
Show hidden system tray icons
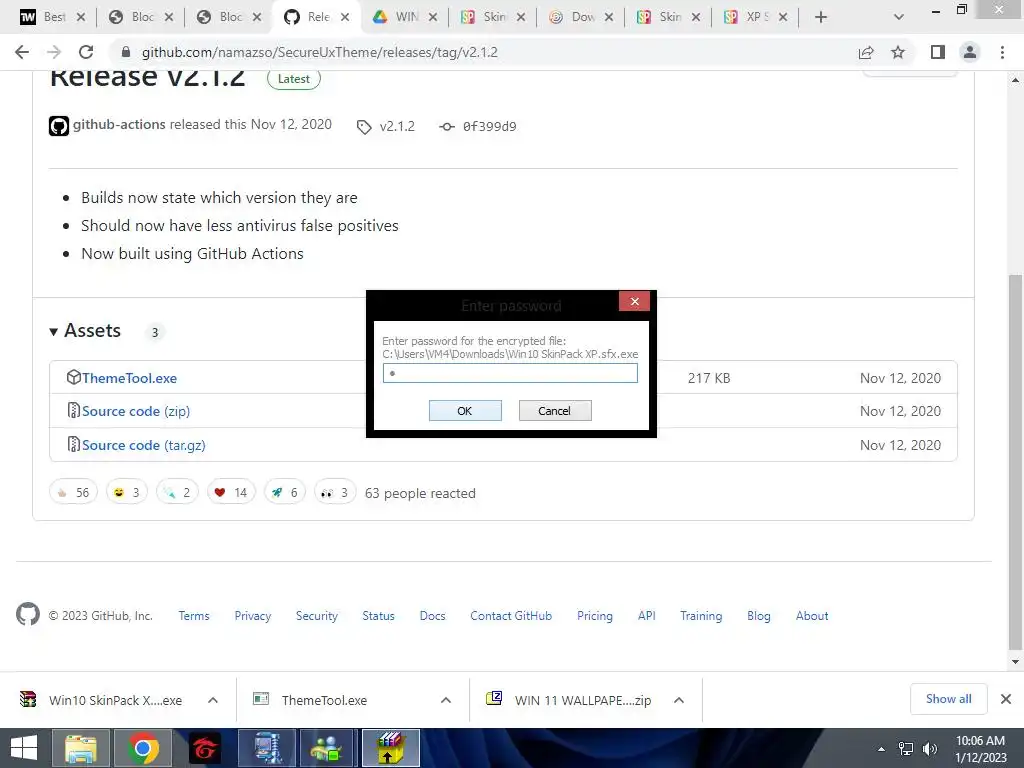(882, 749)
